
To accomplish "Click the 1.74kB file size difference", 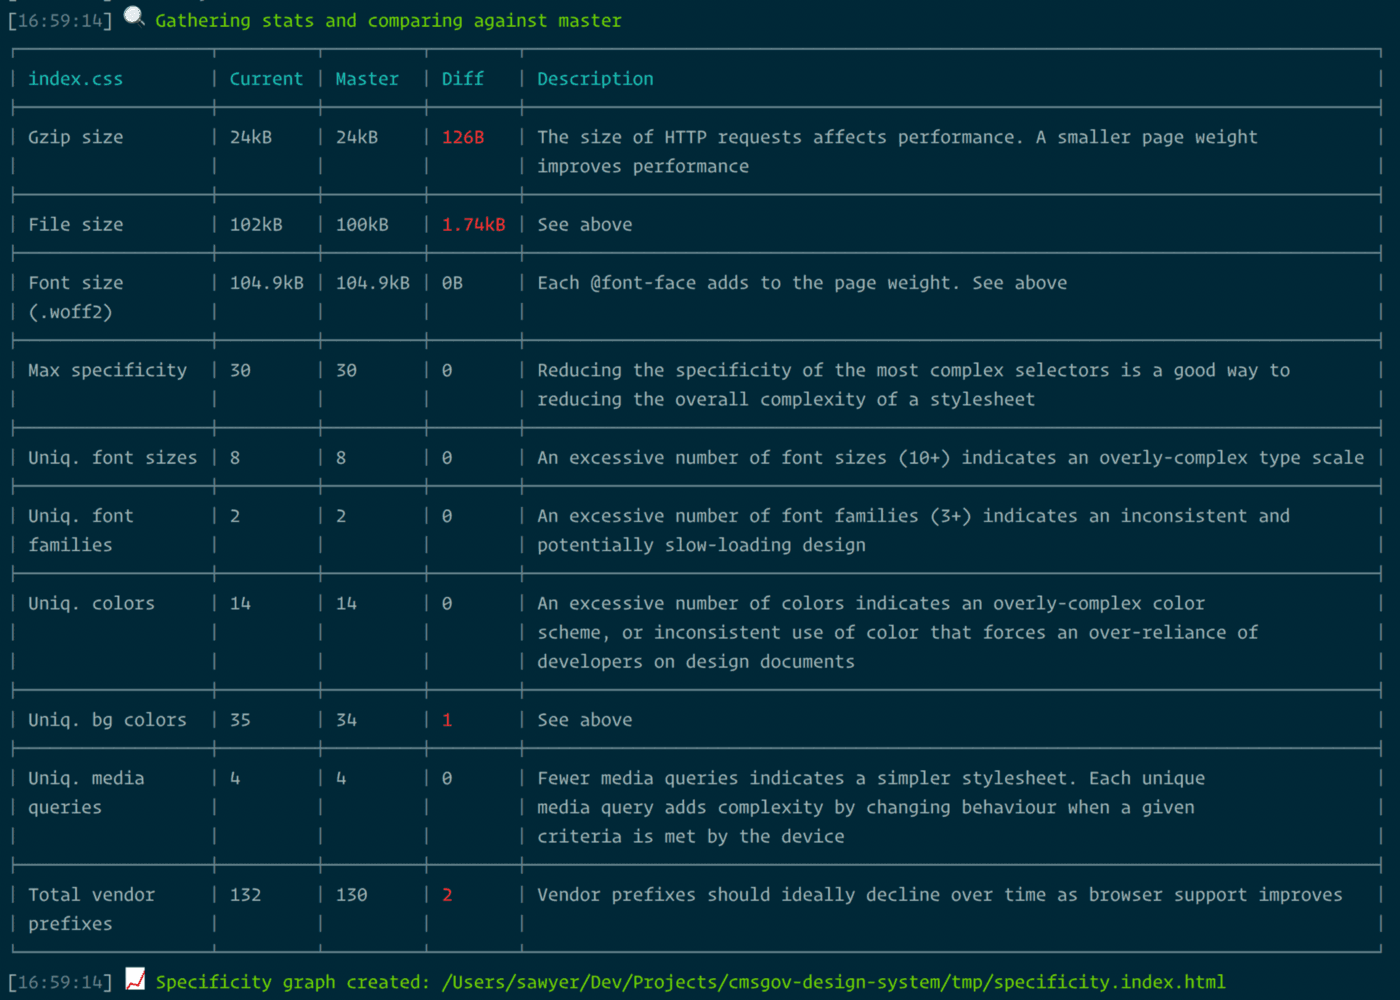I will click(x=473, y=224).
